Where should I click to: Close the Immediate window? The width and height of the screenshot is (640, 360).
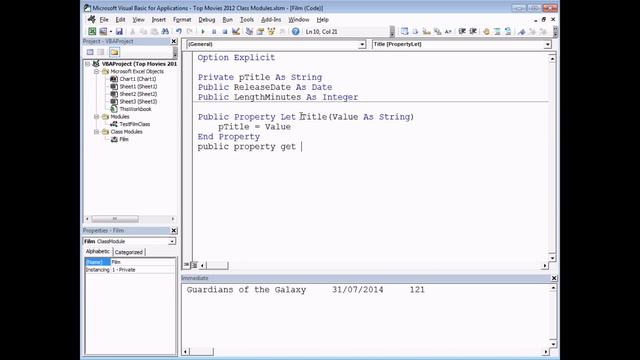(x=554, y=278)
